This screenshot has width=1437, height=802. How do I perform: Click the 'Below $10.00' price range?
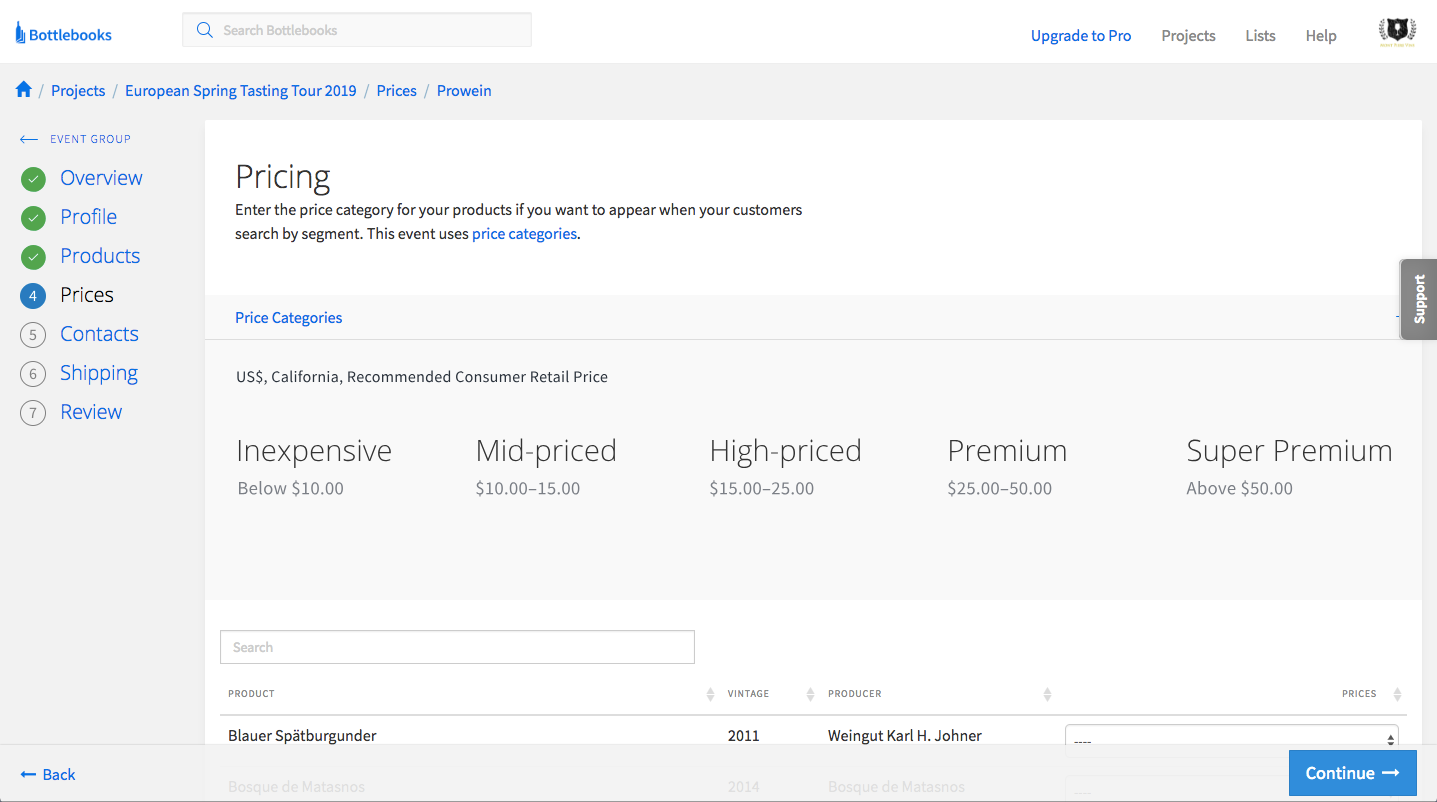coord(291,489)
